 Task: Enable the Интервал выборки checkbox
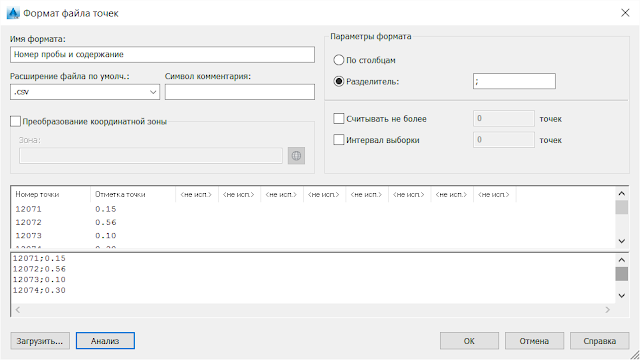(339, 140)
